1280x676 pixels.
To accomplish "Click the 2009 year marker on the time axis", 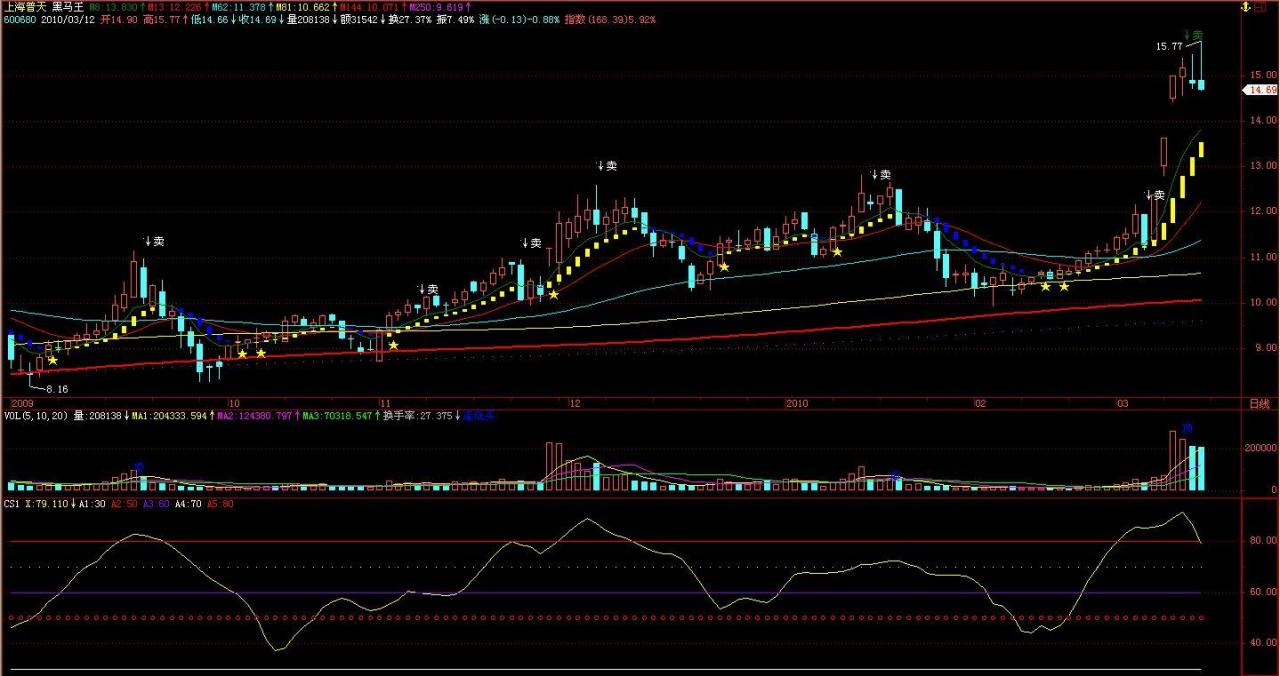I will tap(22, 403).
